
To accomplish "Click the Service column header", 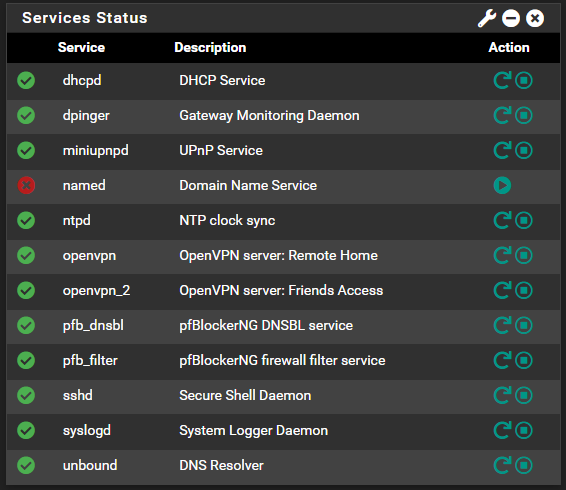I will coord(81,48).
